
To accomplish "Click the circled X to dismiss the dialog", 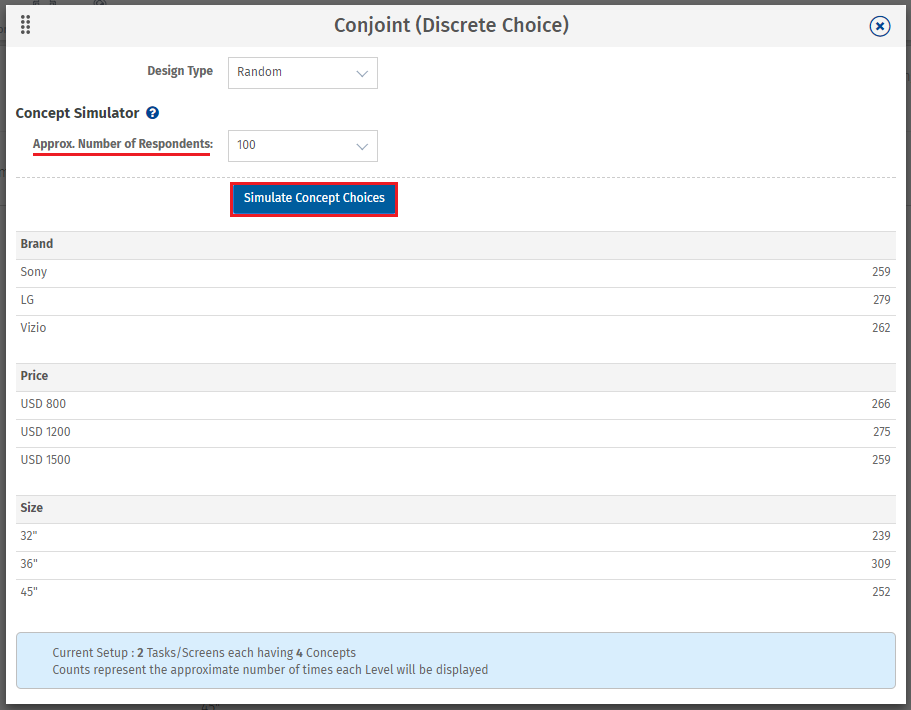I will click(879, 26).
